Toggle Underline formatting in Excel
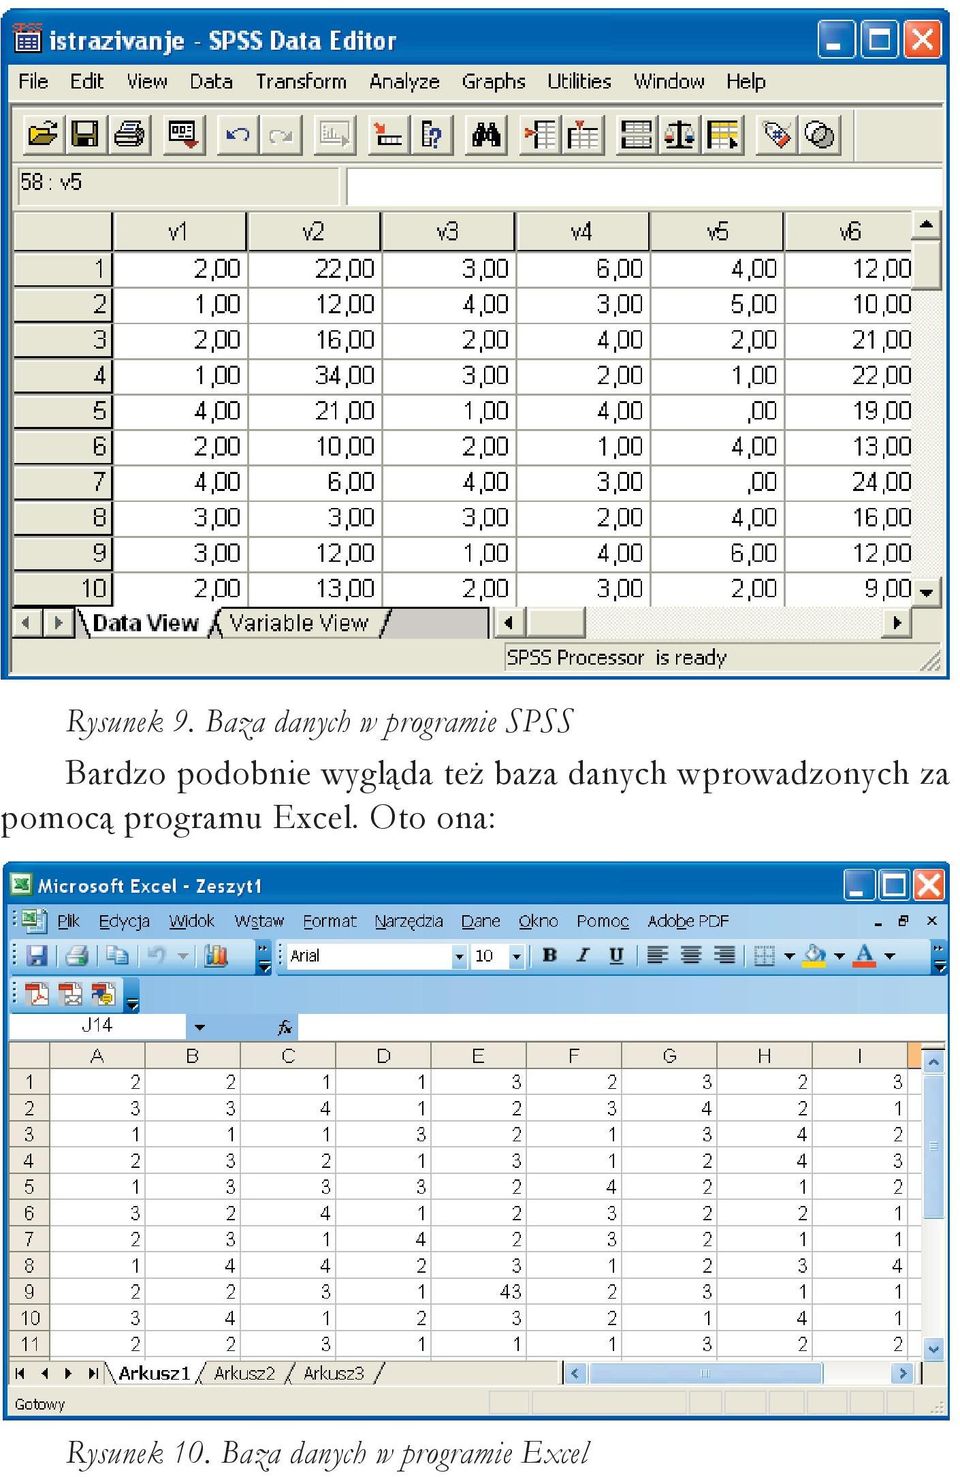The height and width of the screenshot is (1477, 960). (616, 956)
